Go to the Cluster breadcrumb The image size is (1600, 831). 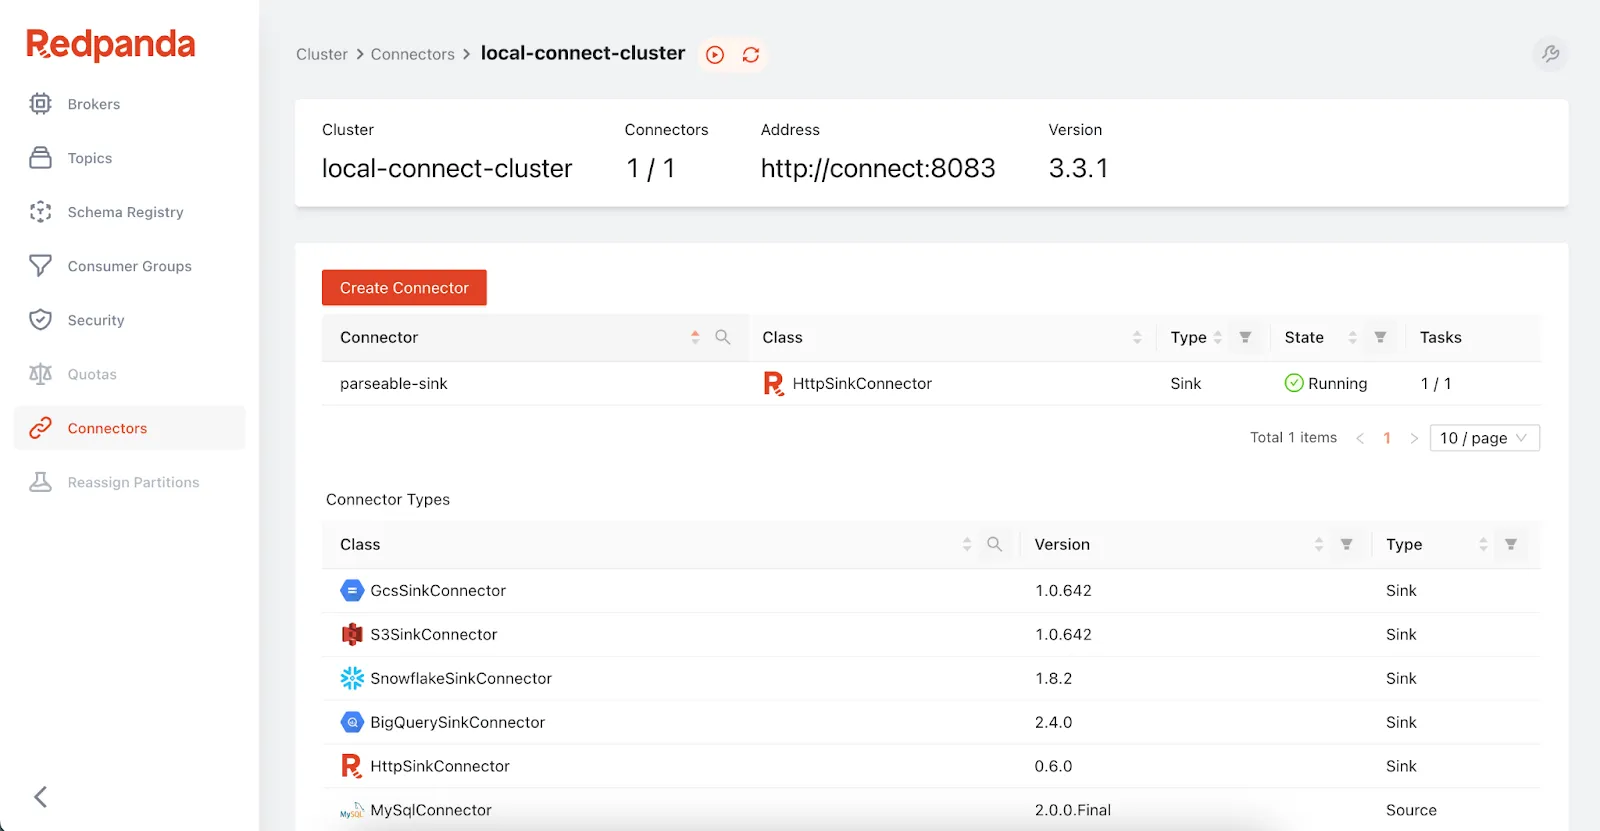(322, 54)
